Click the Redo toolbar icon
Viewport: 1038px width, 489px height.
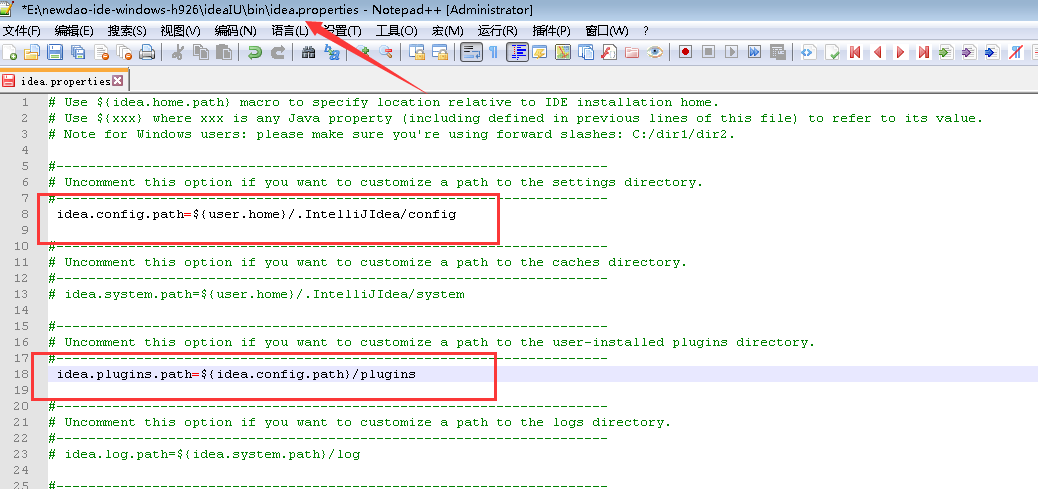[x=278, y=52]
